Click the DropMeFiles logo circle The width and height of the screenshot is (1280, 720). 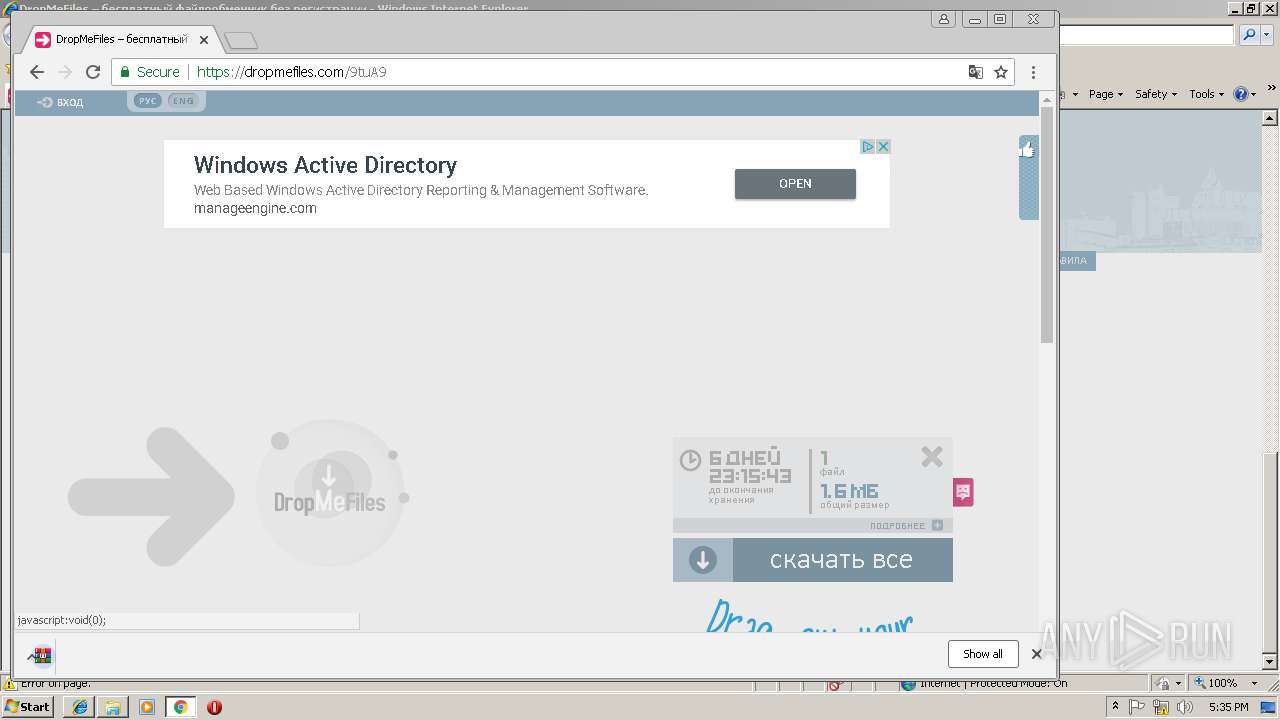click(330, 492)
